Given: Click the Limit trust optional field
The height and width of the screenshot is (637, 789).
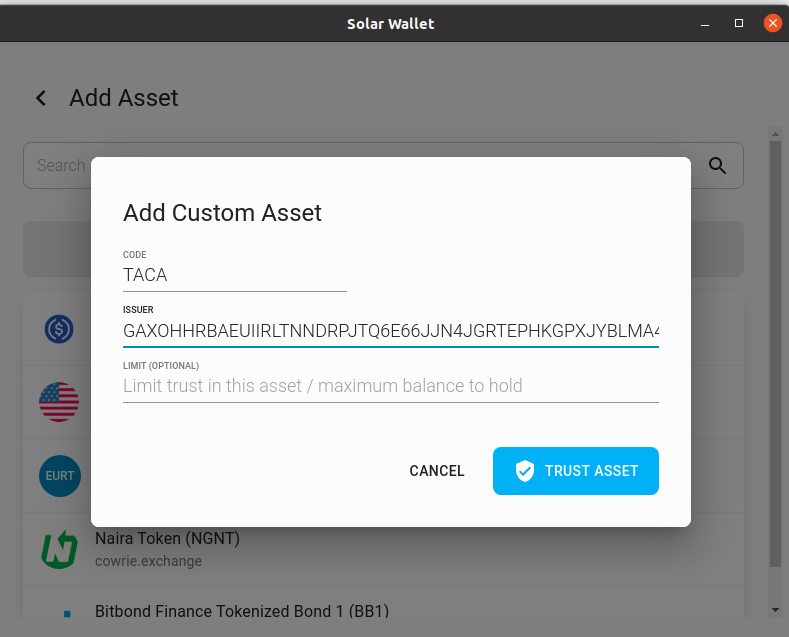Looking at the screenshot, I should point(390,386).
